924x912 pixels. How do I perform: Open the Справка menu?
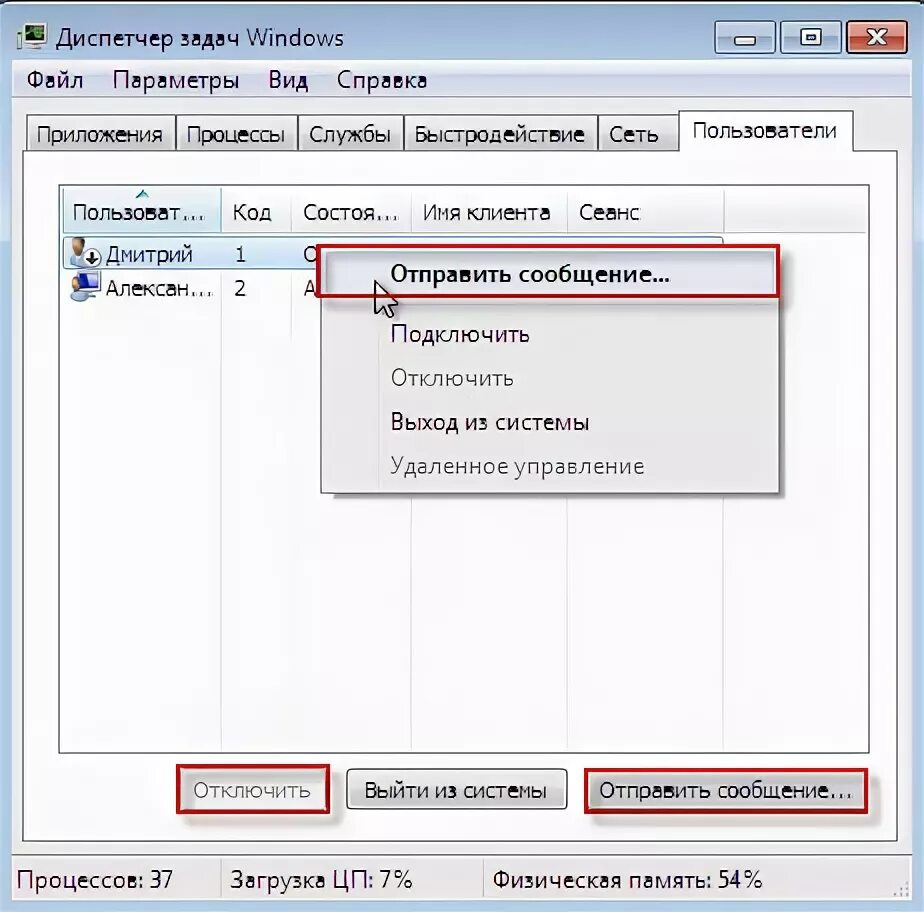point(382,80)
